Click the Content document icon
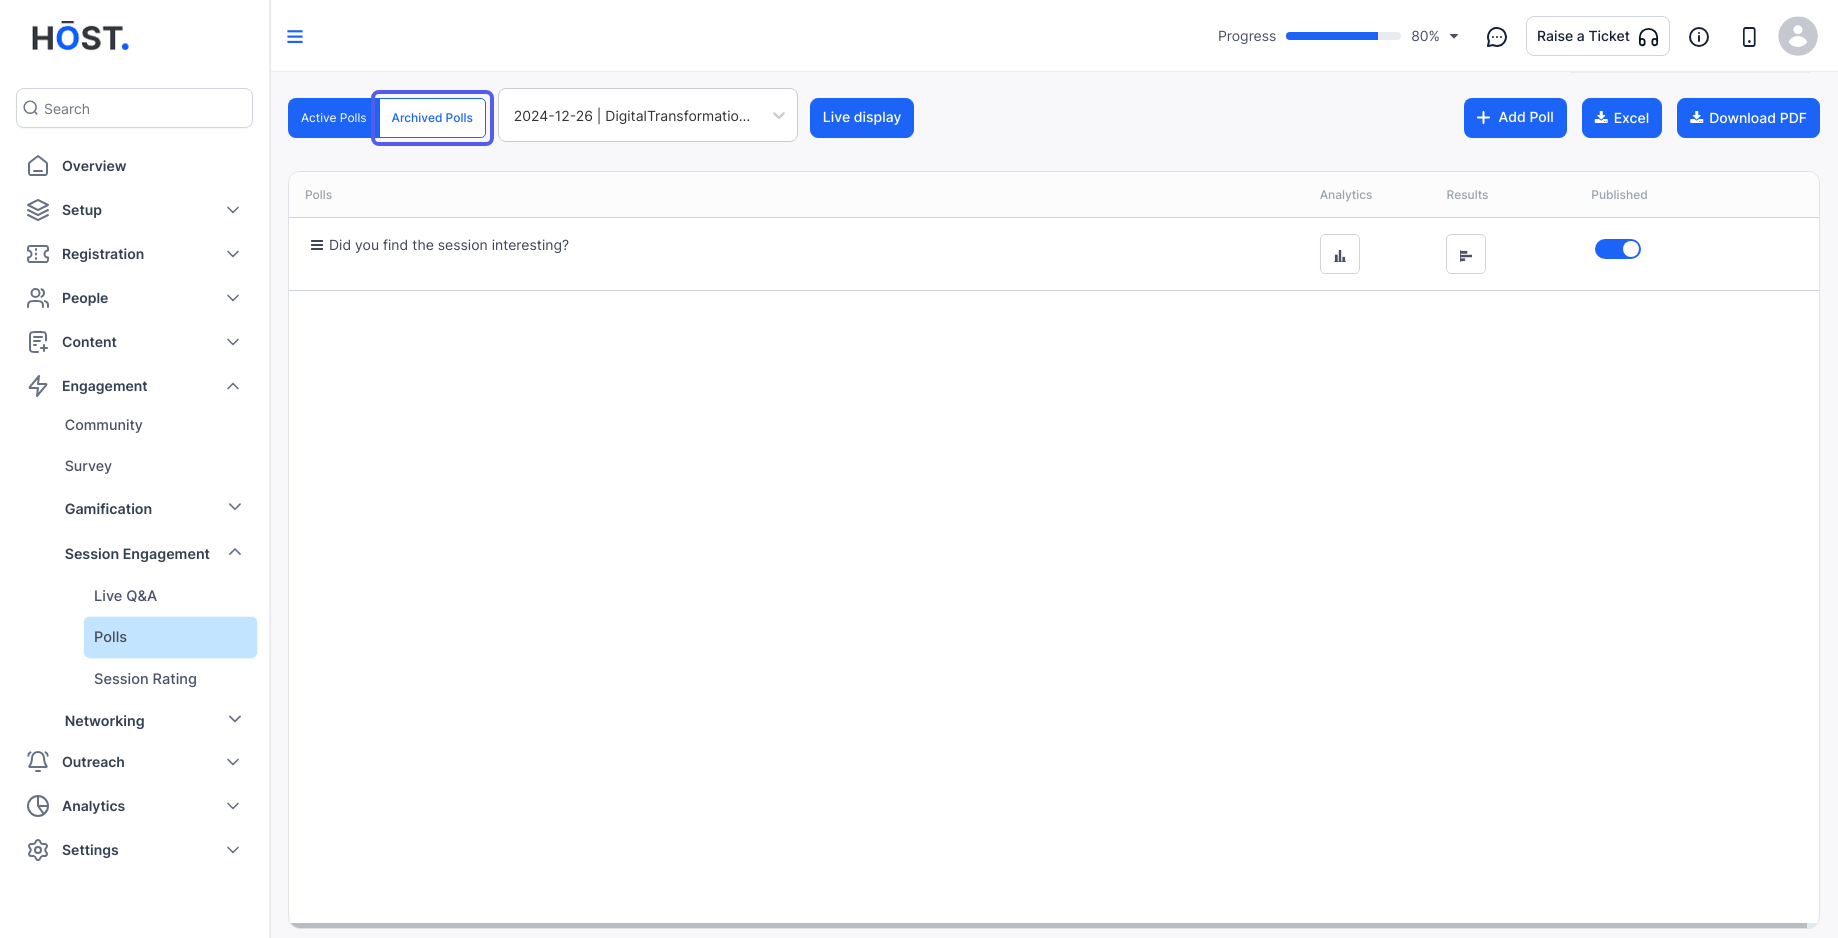The width and height of the screenshot is (1838, 938). (38, 342)
